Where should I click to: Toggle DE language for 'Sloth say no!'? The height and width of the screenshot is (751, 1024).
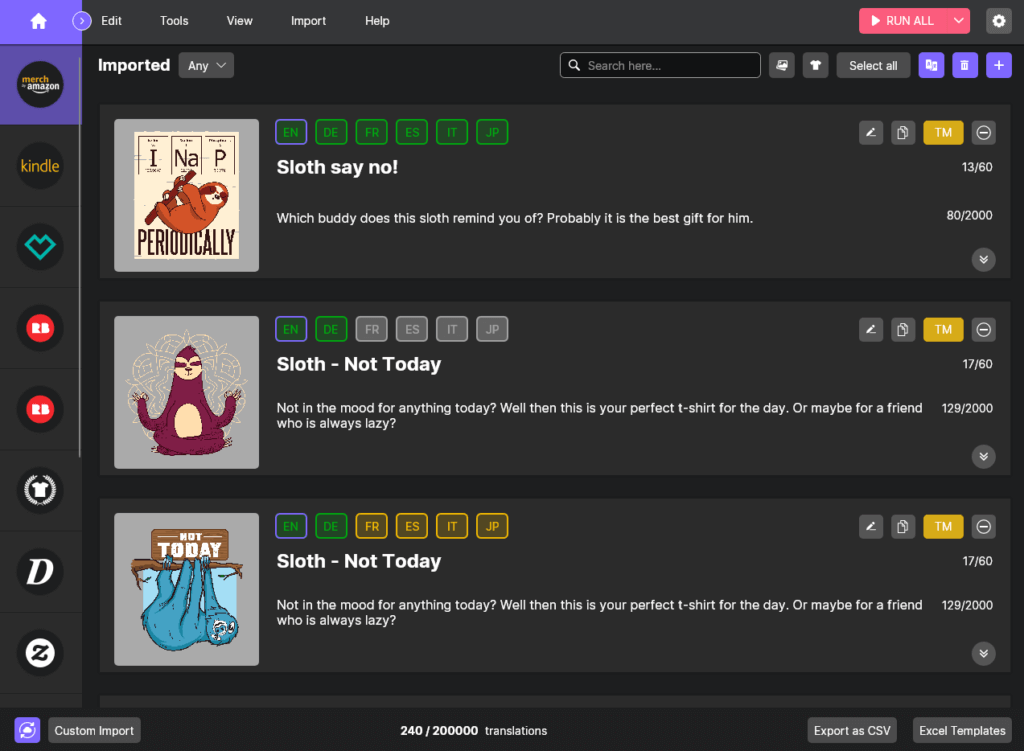coord(331,132)
